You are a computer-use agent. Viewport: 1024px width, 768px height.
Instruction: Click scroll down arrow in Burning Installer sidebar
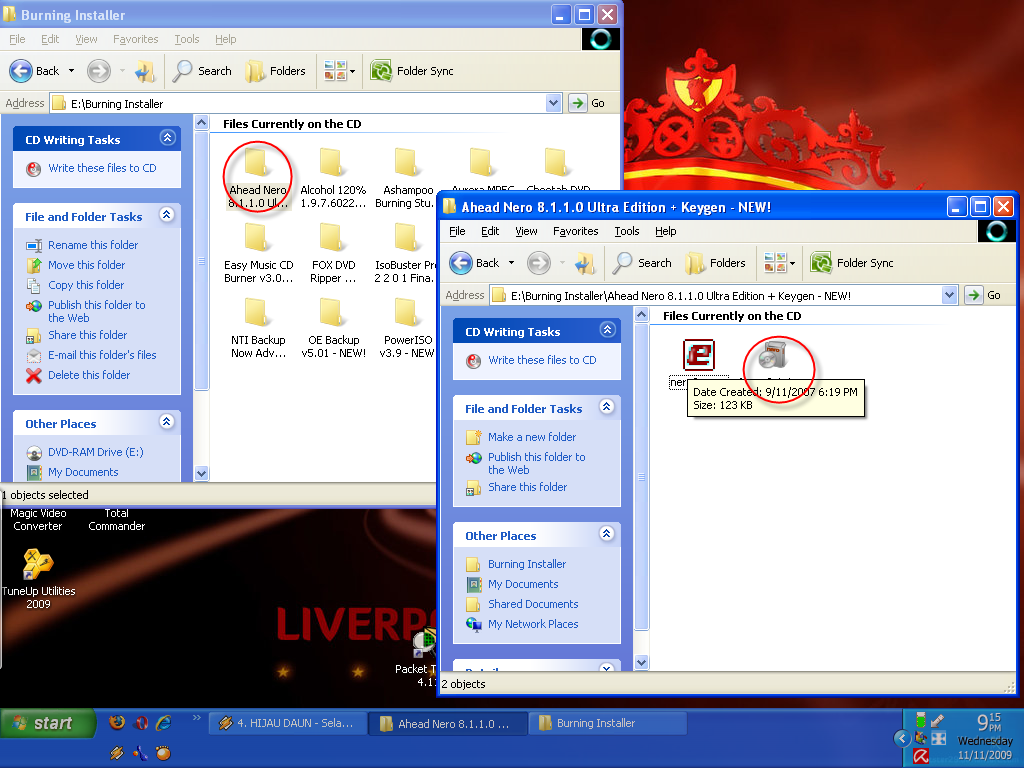(201, 473)
